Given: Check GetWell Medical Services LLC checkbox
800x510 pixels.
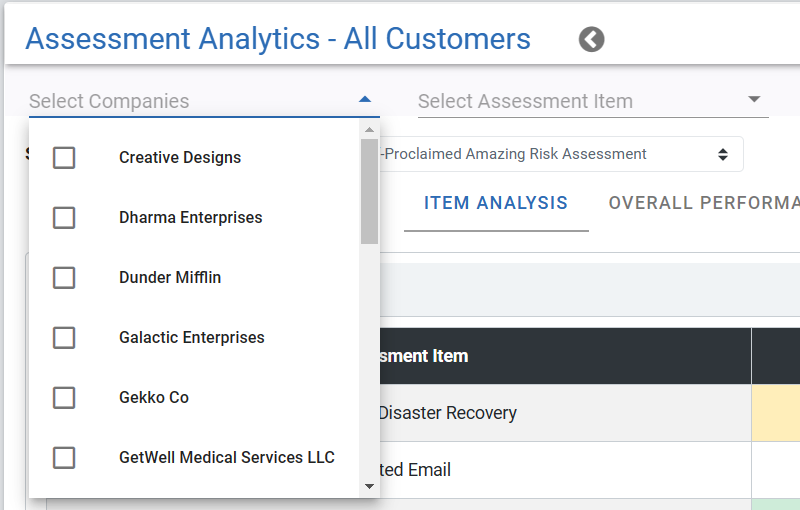Looking at the screenshot, I should pos(64,457).
